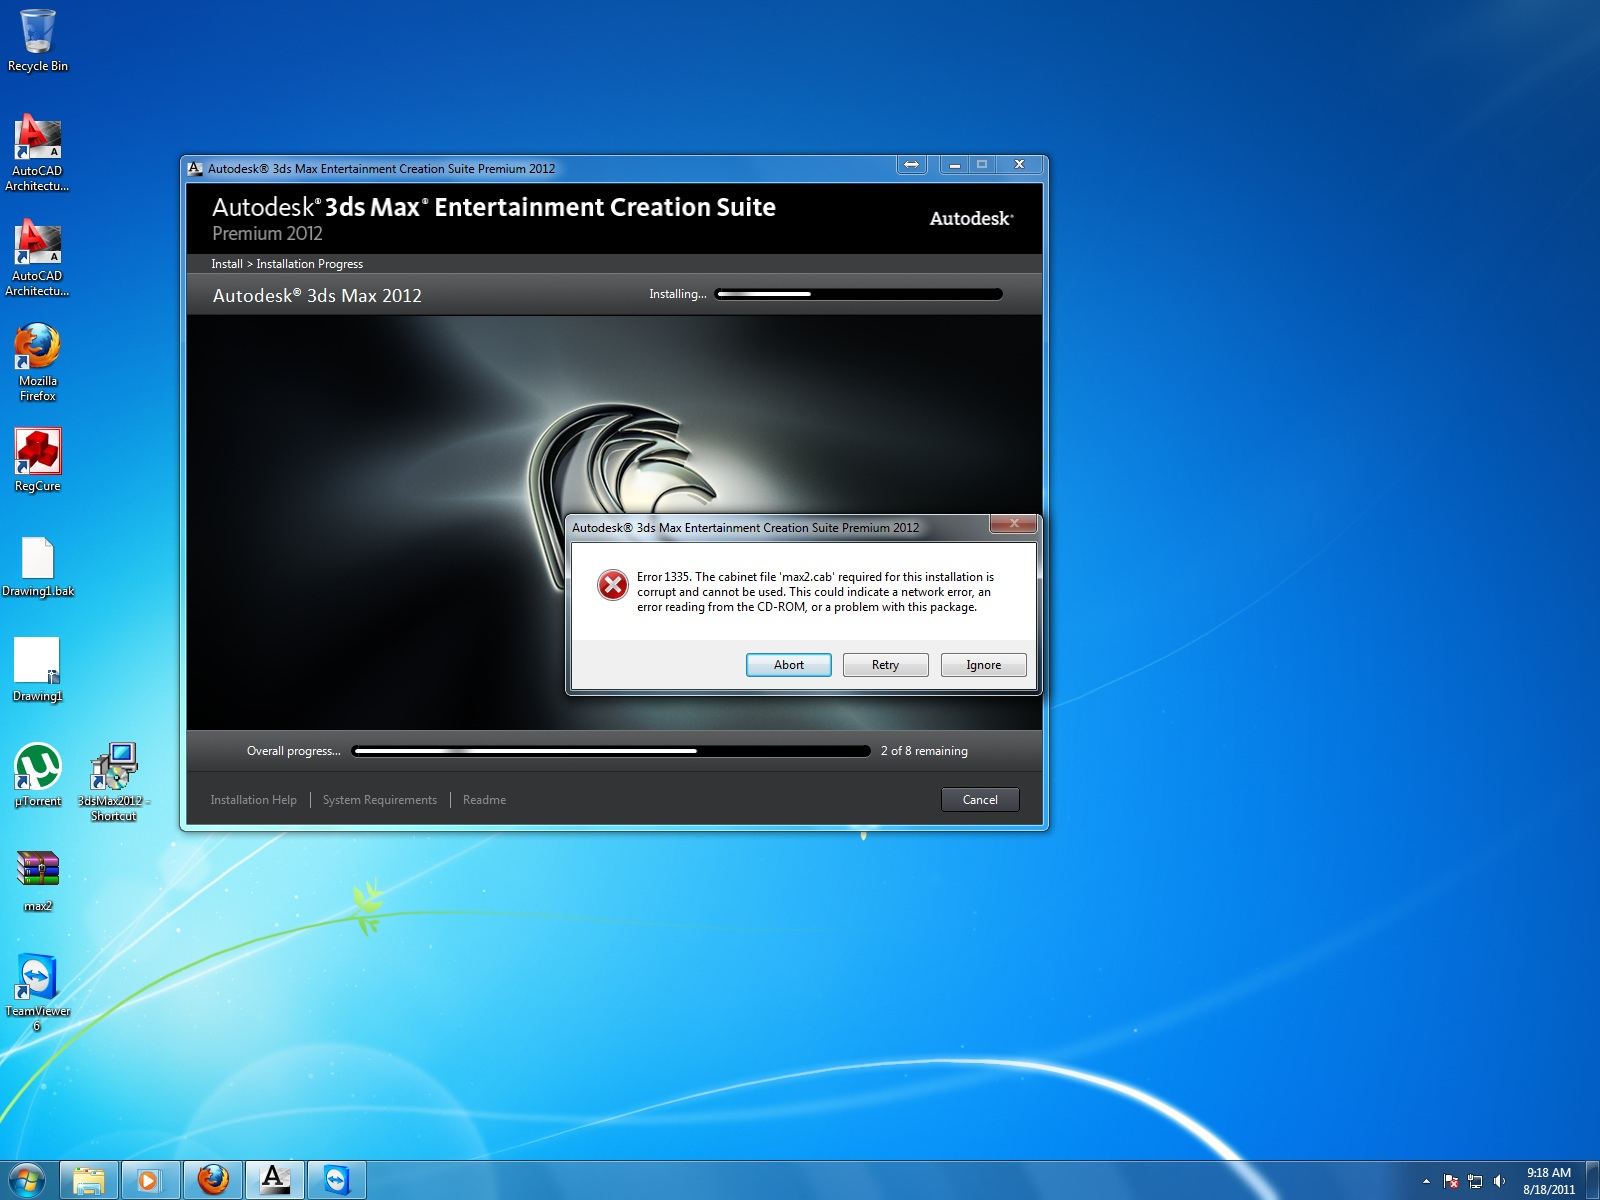This screenshot has width=1600, height=1200.
Task: Select the second AutoCAD Architecture desktop shortcut
Action: [38, 258]
